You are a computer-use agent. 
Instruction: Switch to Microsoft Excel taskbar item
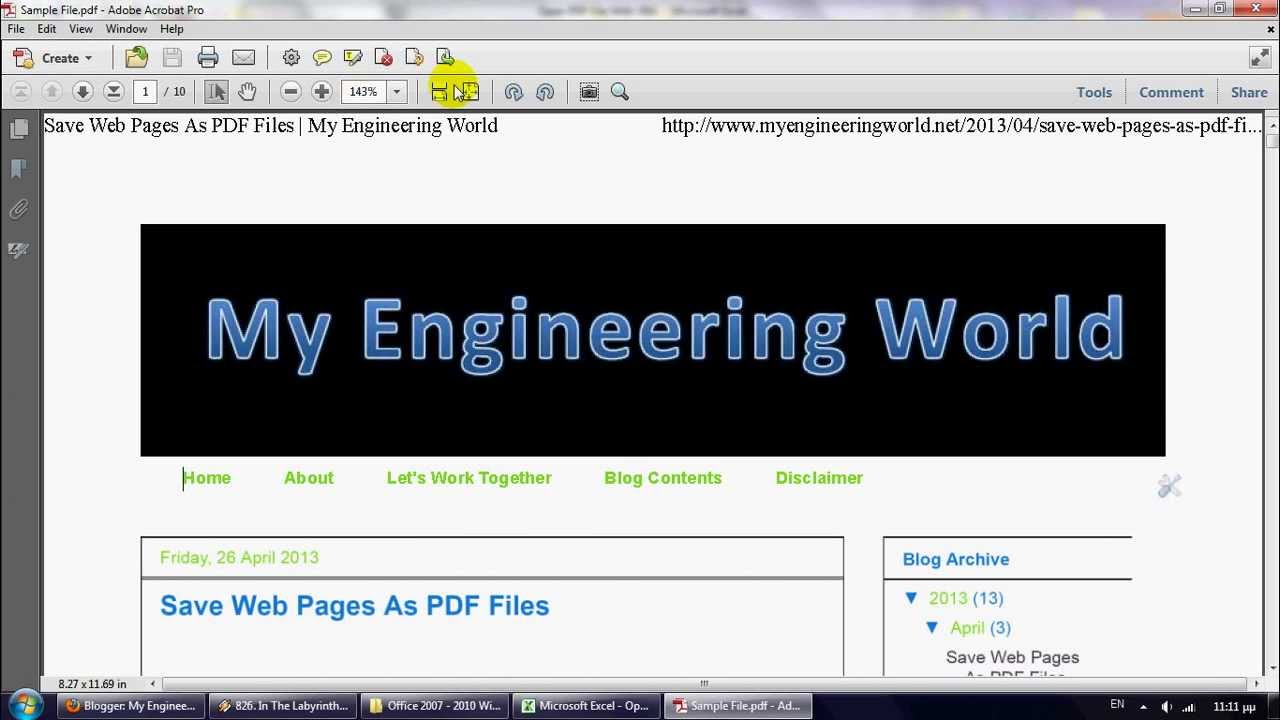click(x=585, y=706)
